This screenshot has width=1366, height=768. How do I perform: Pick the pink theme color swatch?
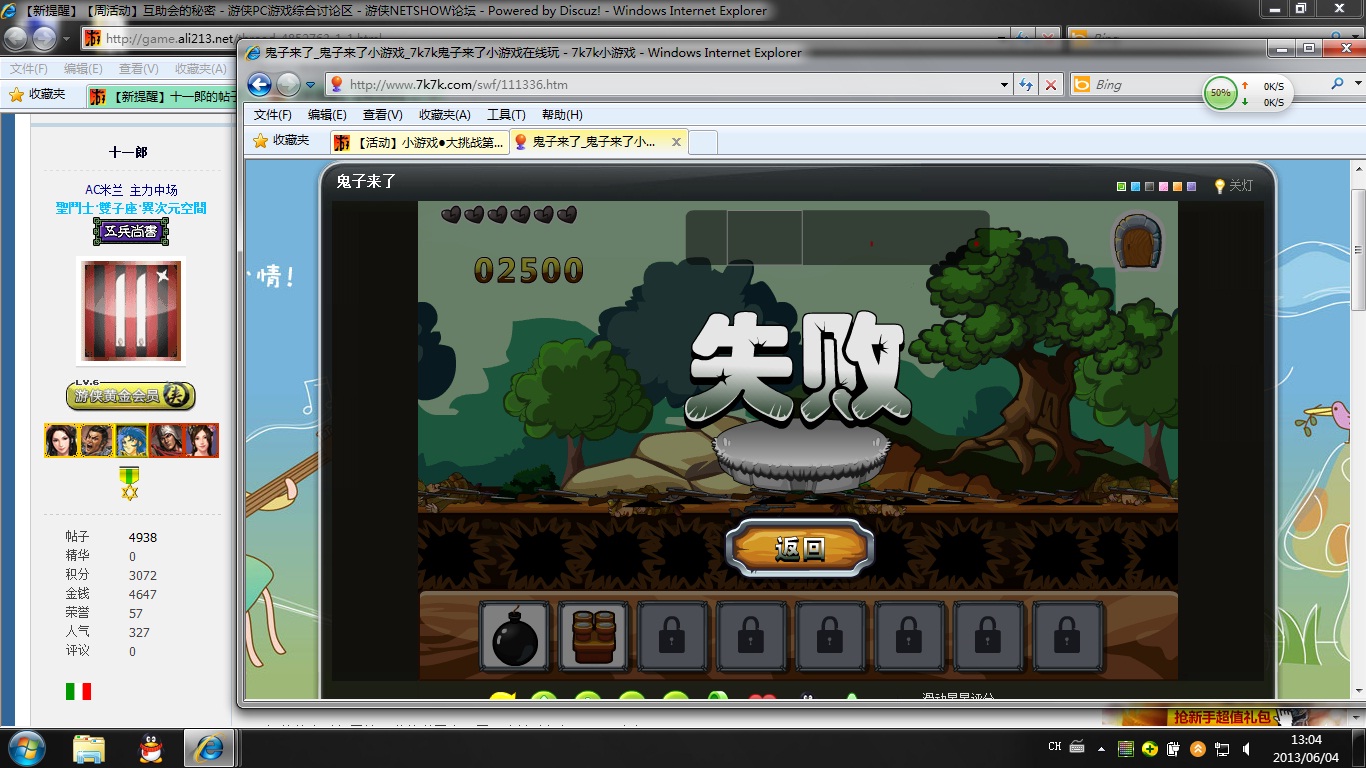pos(1163,187)
